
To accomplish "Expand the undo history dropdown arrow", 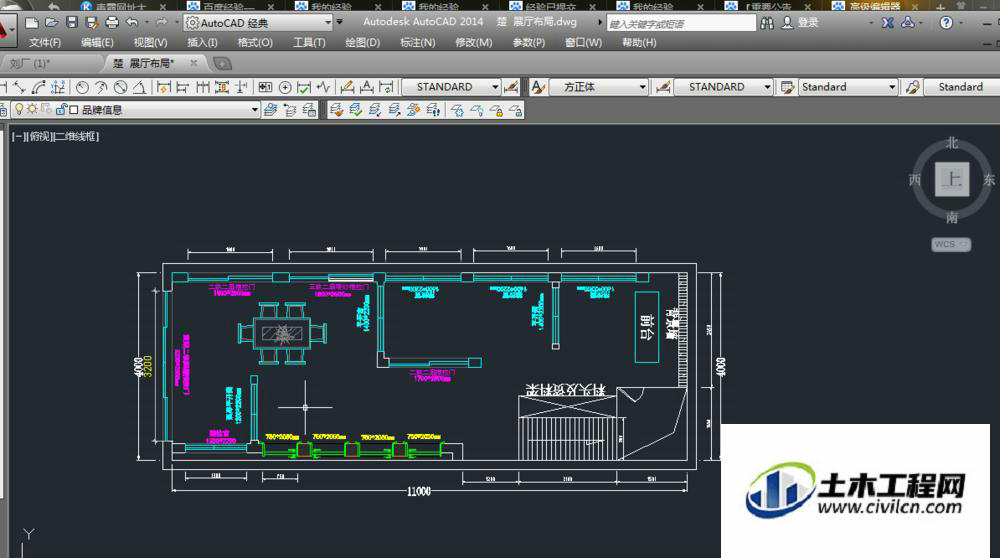I will 146,23.
